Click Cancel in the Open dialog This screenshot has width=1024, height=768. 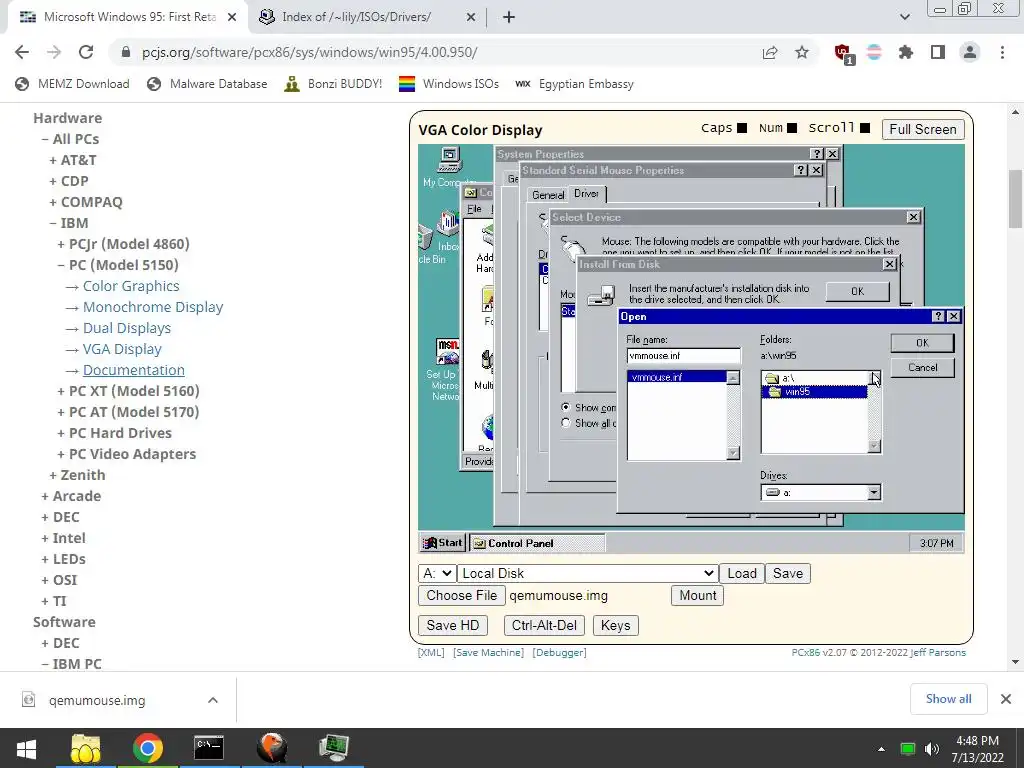(x=922, y=368)
